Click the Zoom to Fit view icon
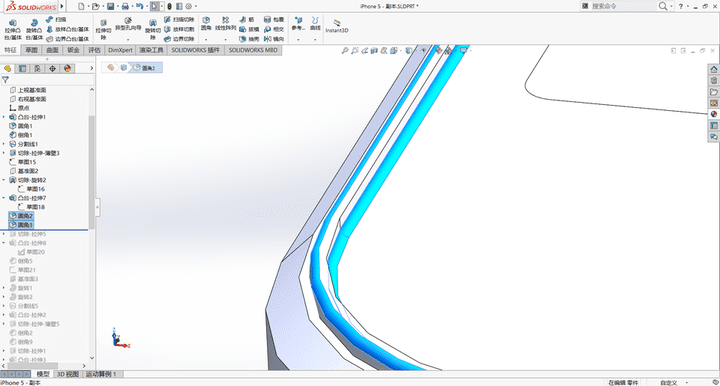This screenshot has height=386, width=720. point(345,50)
